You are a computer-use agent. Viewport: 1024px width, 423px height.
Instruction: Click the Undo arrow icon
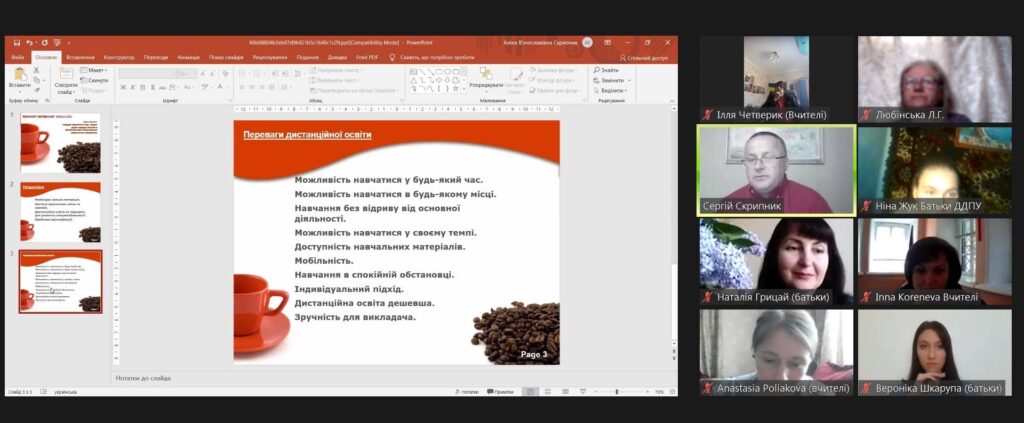coord(30,43)
